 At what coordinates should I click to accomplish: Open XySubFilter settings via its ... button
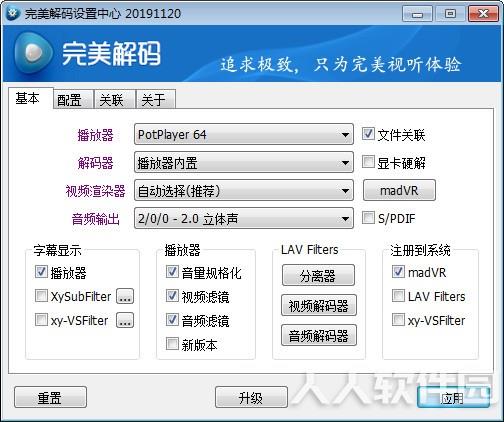tap(125, 296)
